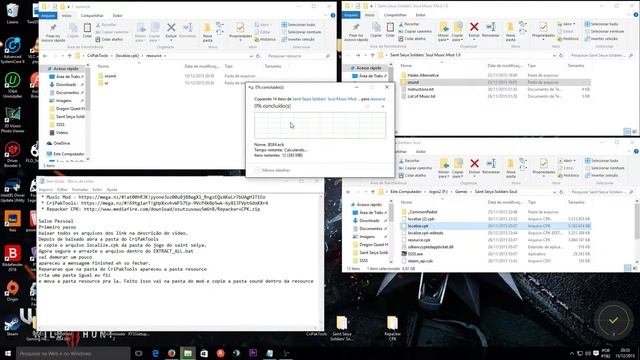Click Inverter seleção in Music Mod window
This screenshot has height=360, width=640.
601,39
